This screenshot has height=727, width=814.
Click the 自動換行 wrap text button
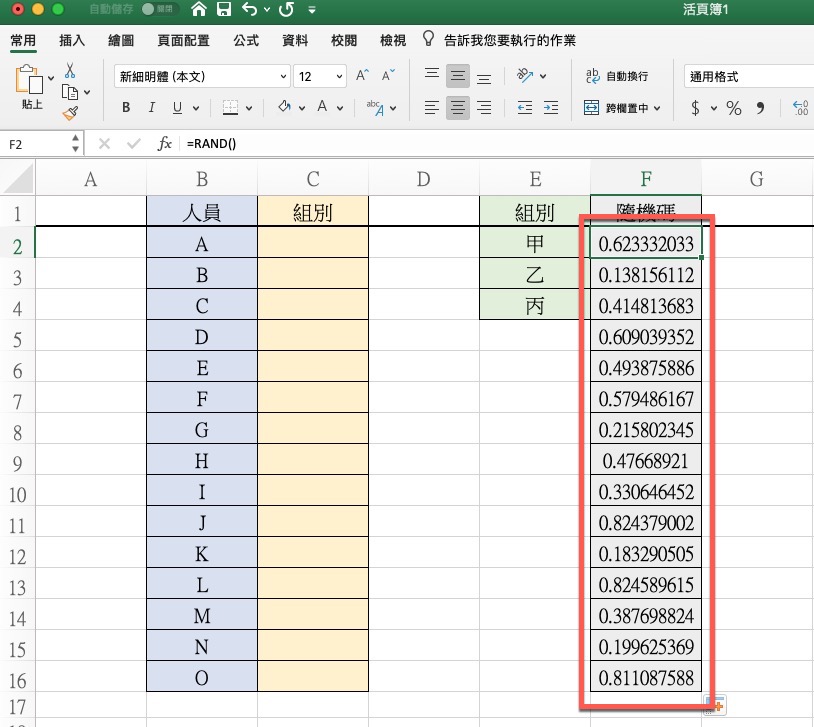coord(616,77)
